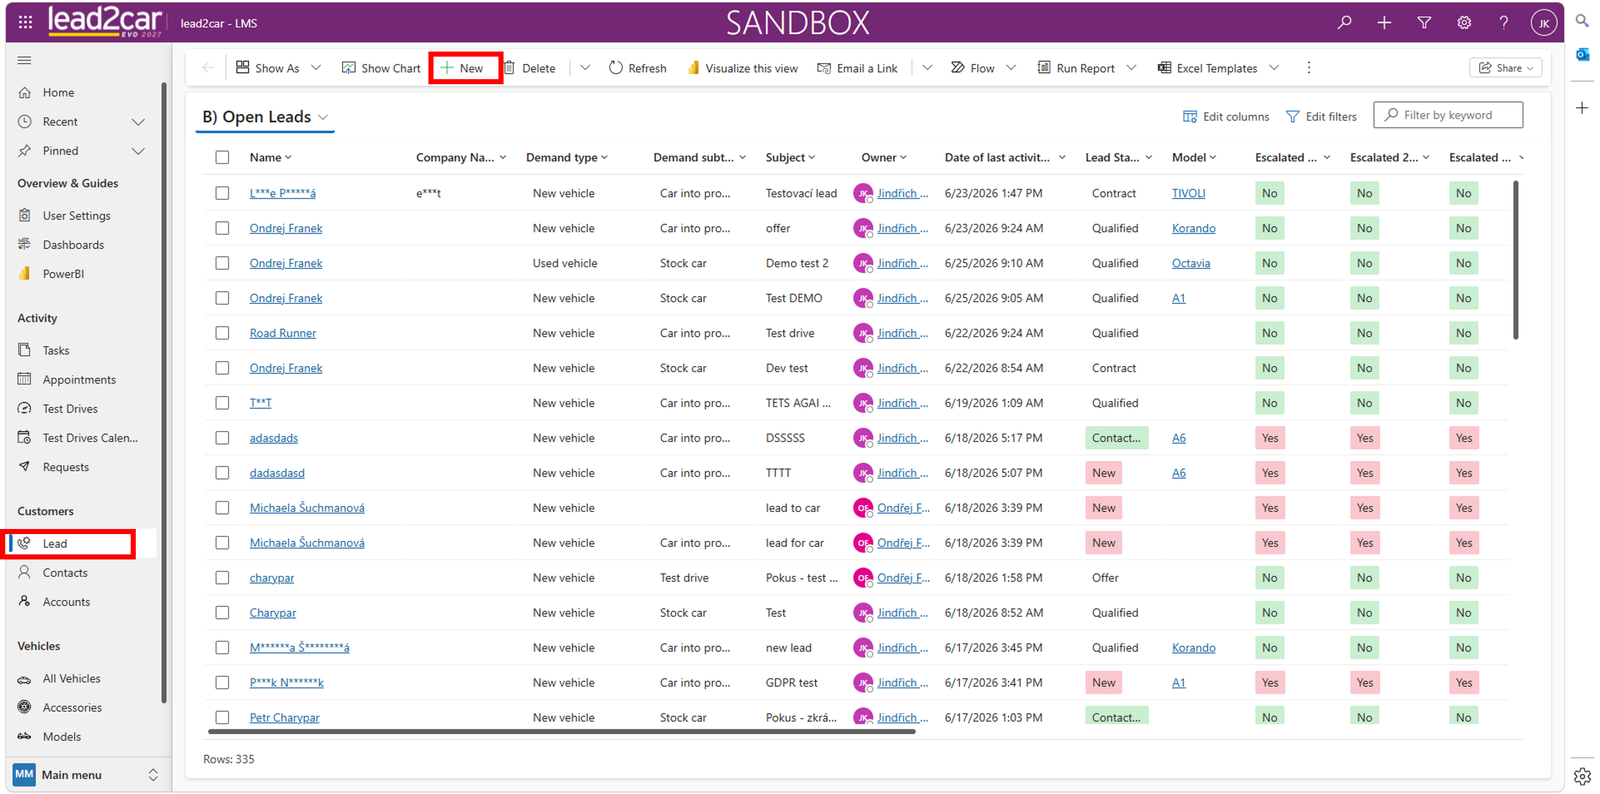The height and width of the screenshot is (794, 1600).
Task: Click the horizontal scrollbar under the grid
Action: pyautogui.click(x=560, y=732)
